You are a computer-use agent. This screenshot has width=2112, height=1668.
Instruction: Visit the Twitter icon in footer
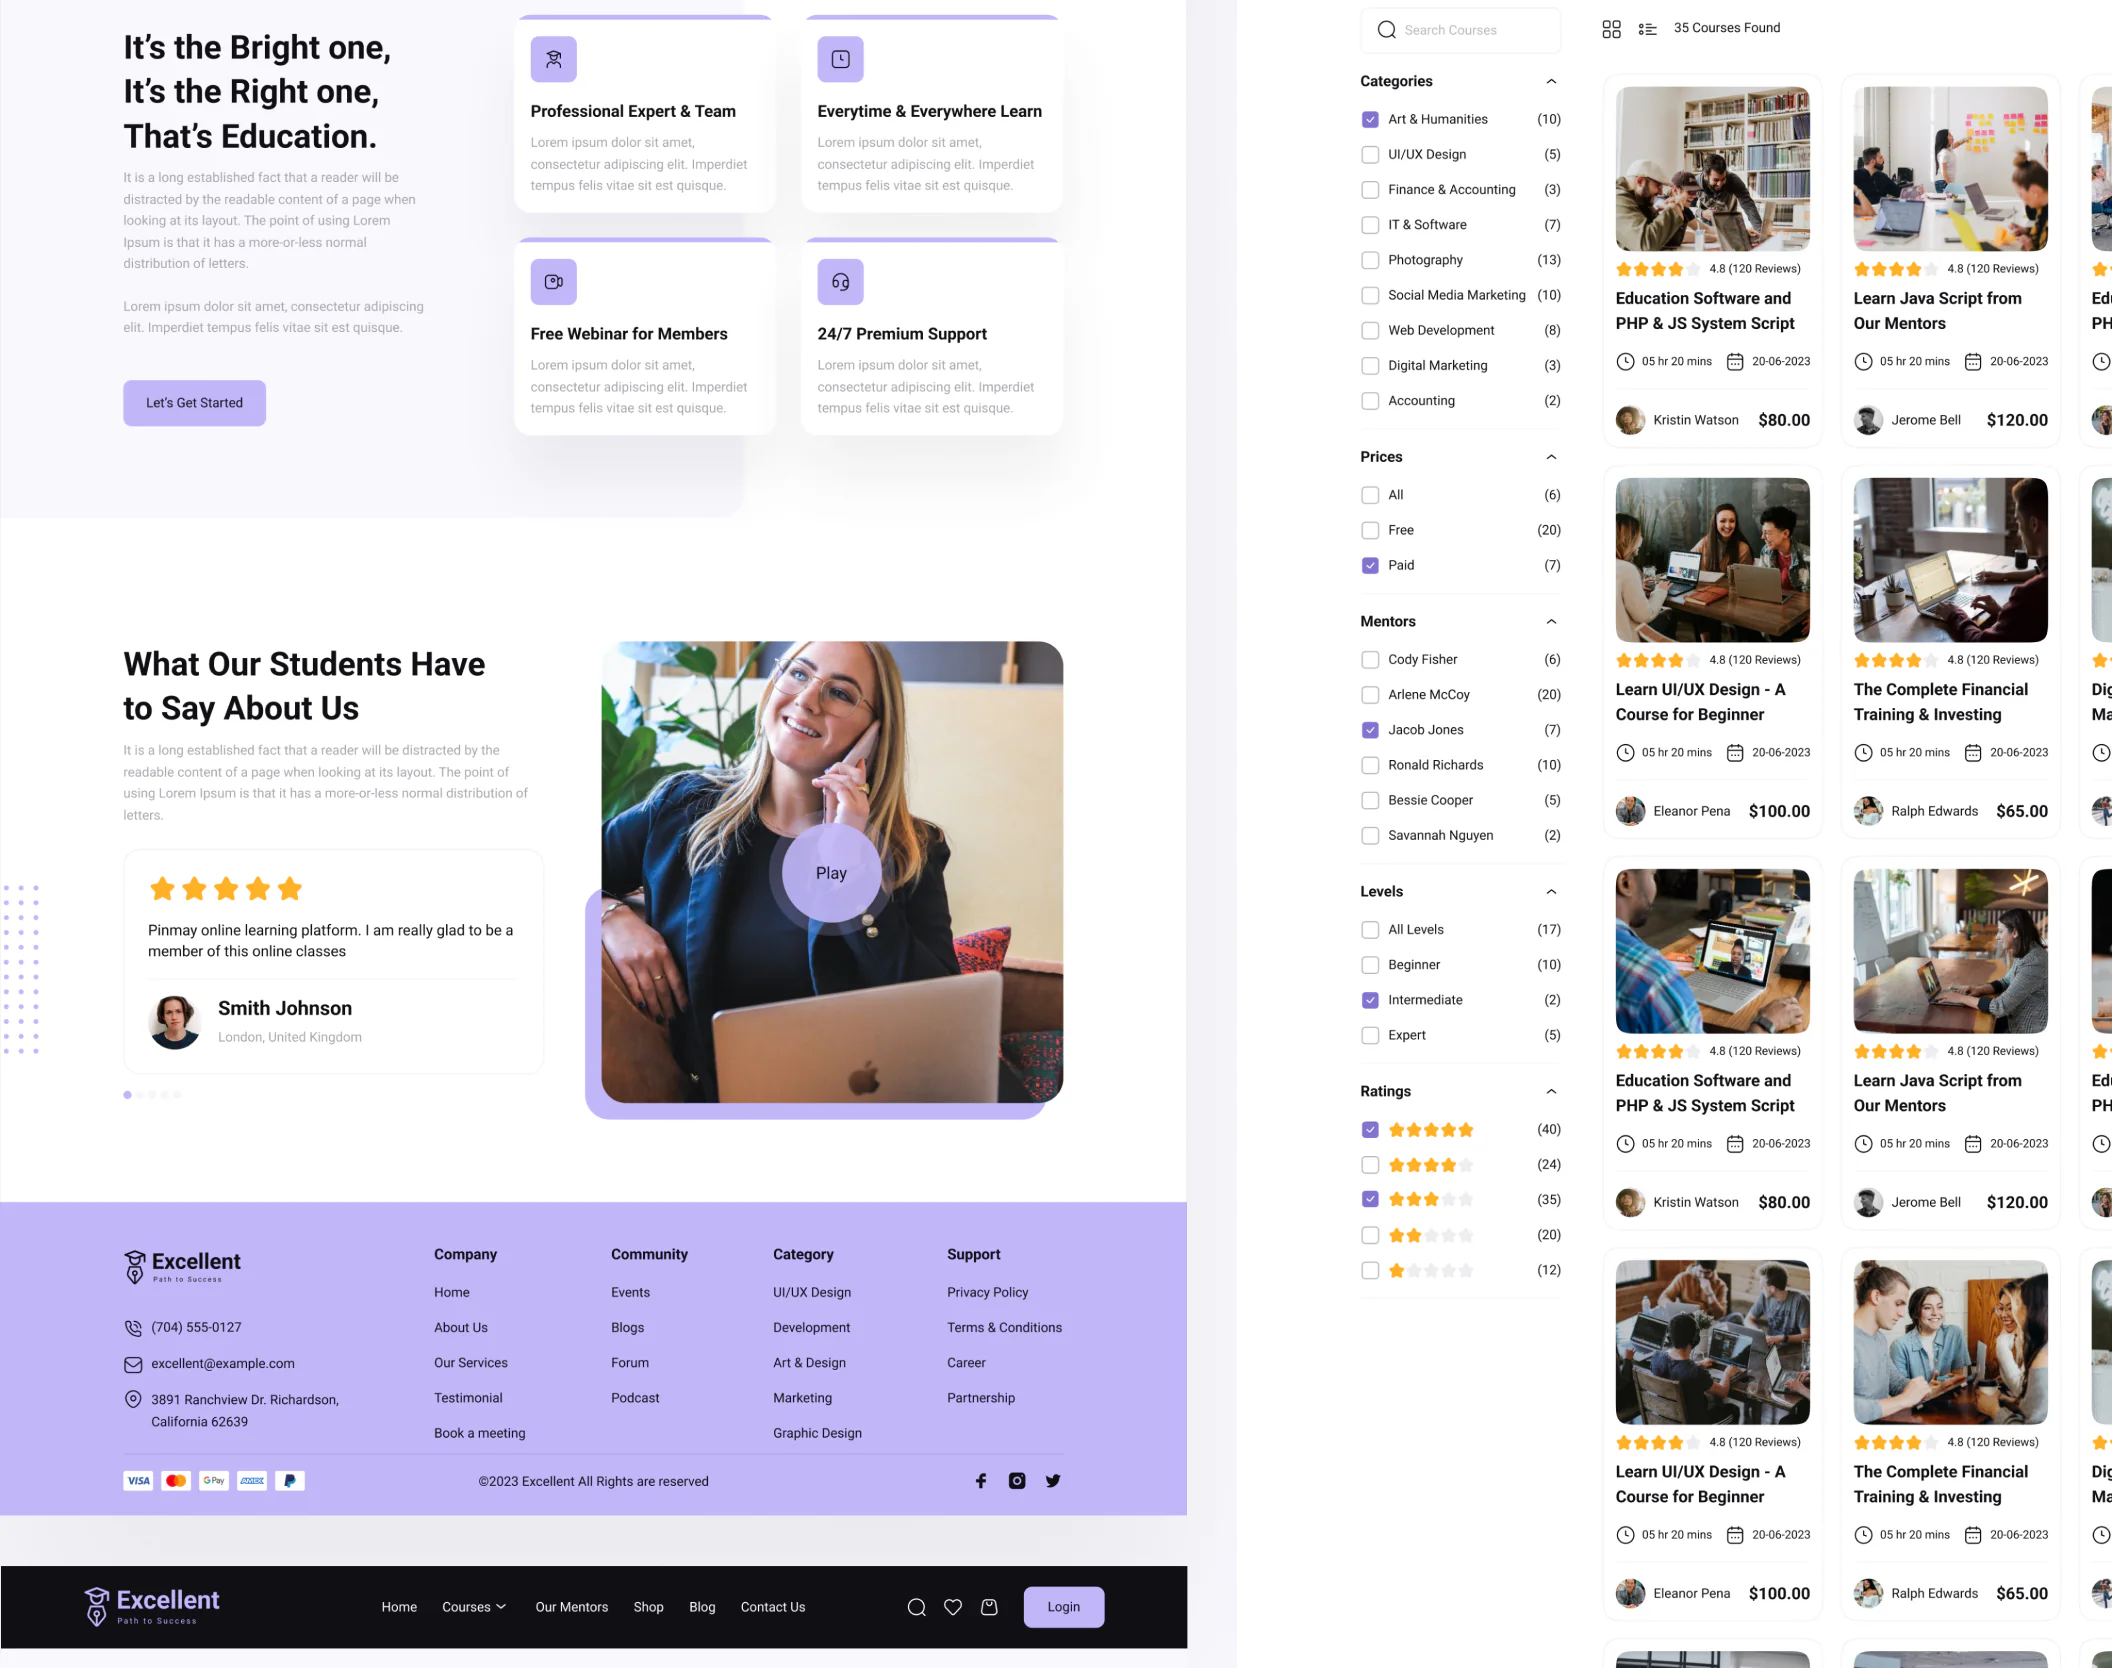tap(1053, 1481)
